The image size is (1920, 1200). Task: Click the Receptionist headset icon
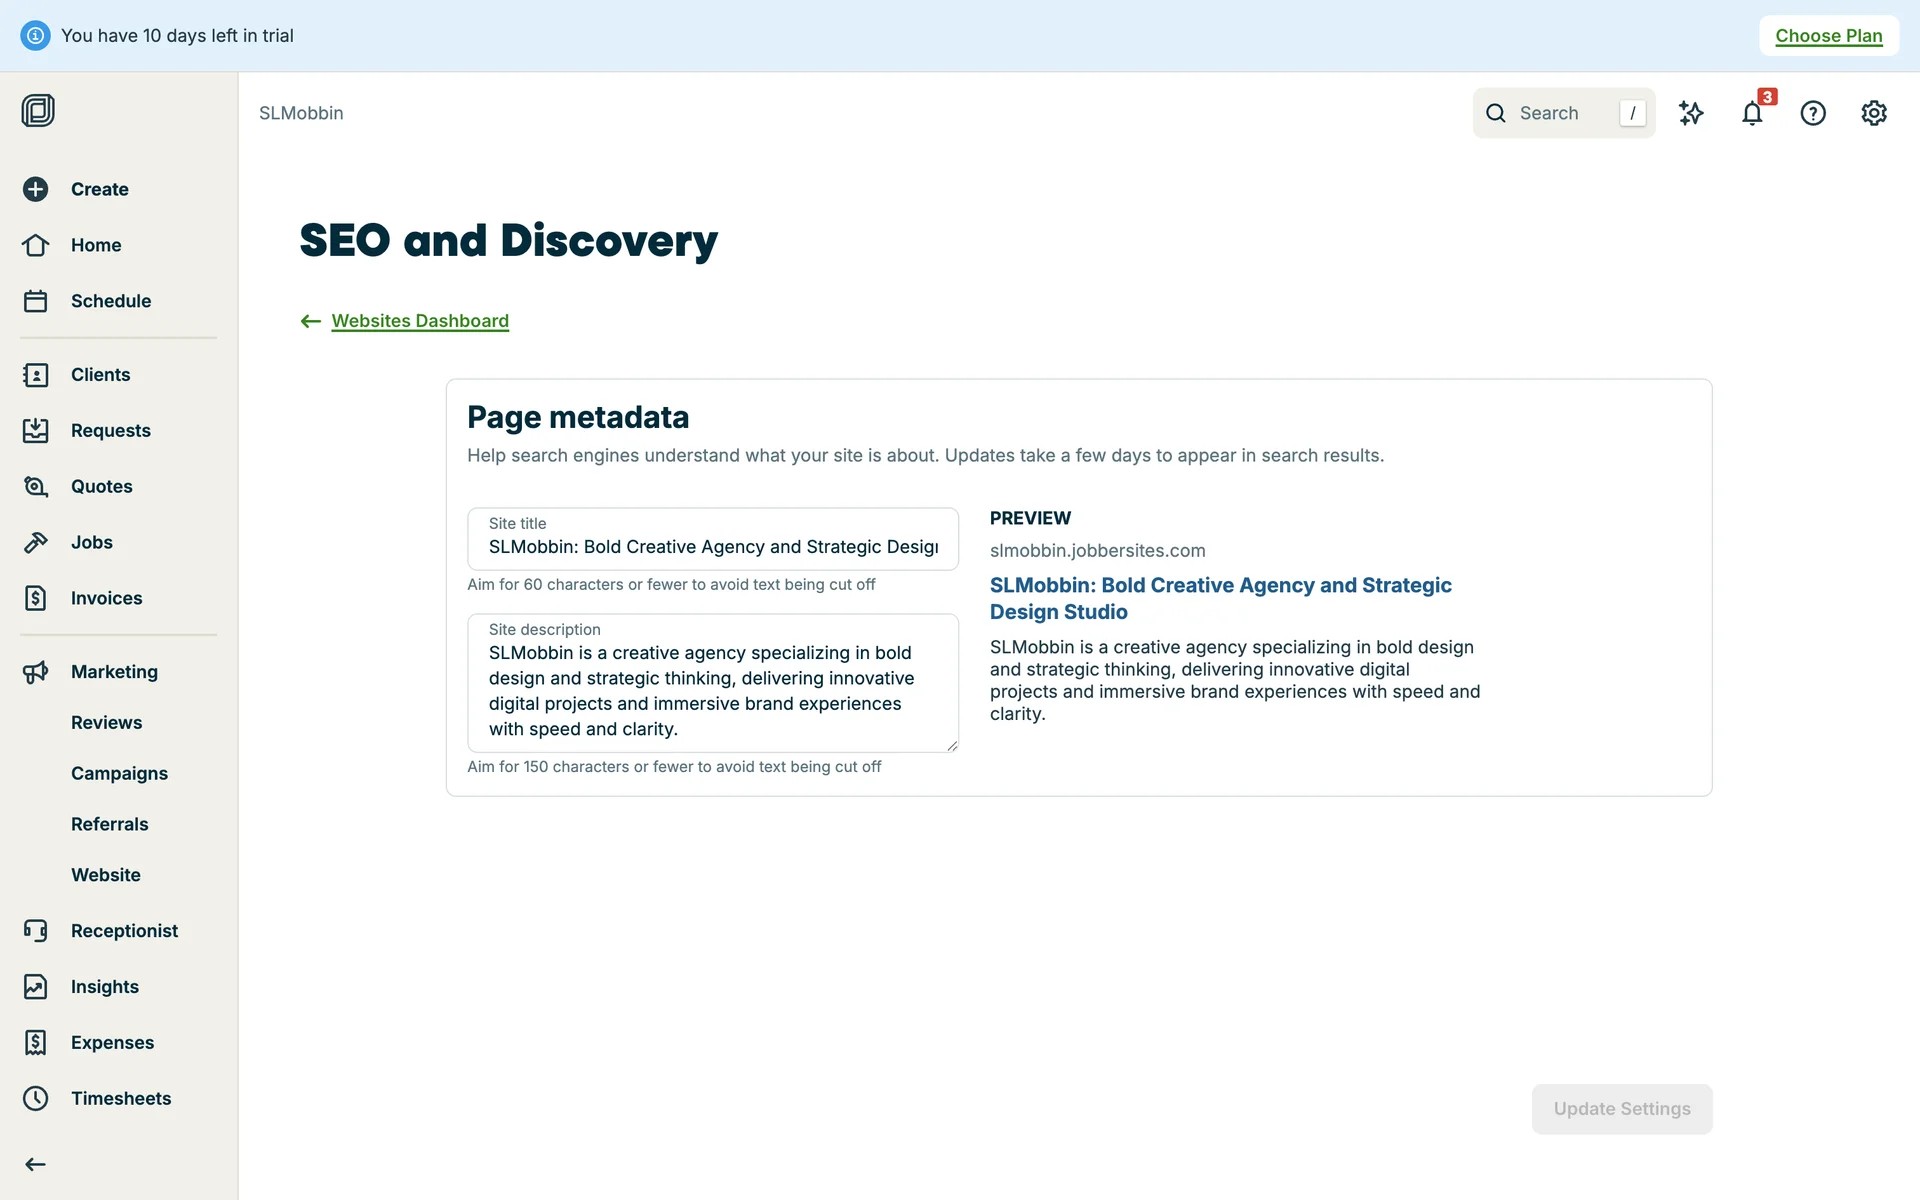pyautogui.click(x=36, y=931)
